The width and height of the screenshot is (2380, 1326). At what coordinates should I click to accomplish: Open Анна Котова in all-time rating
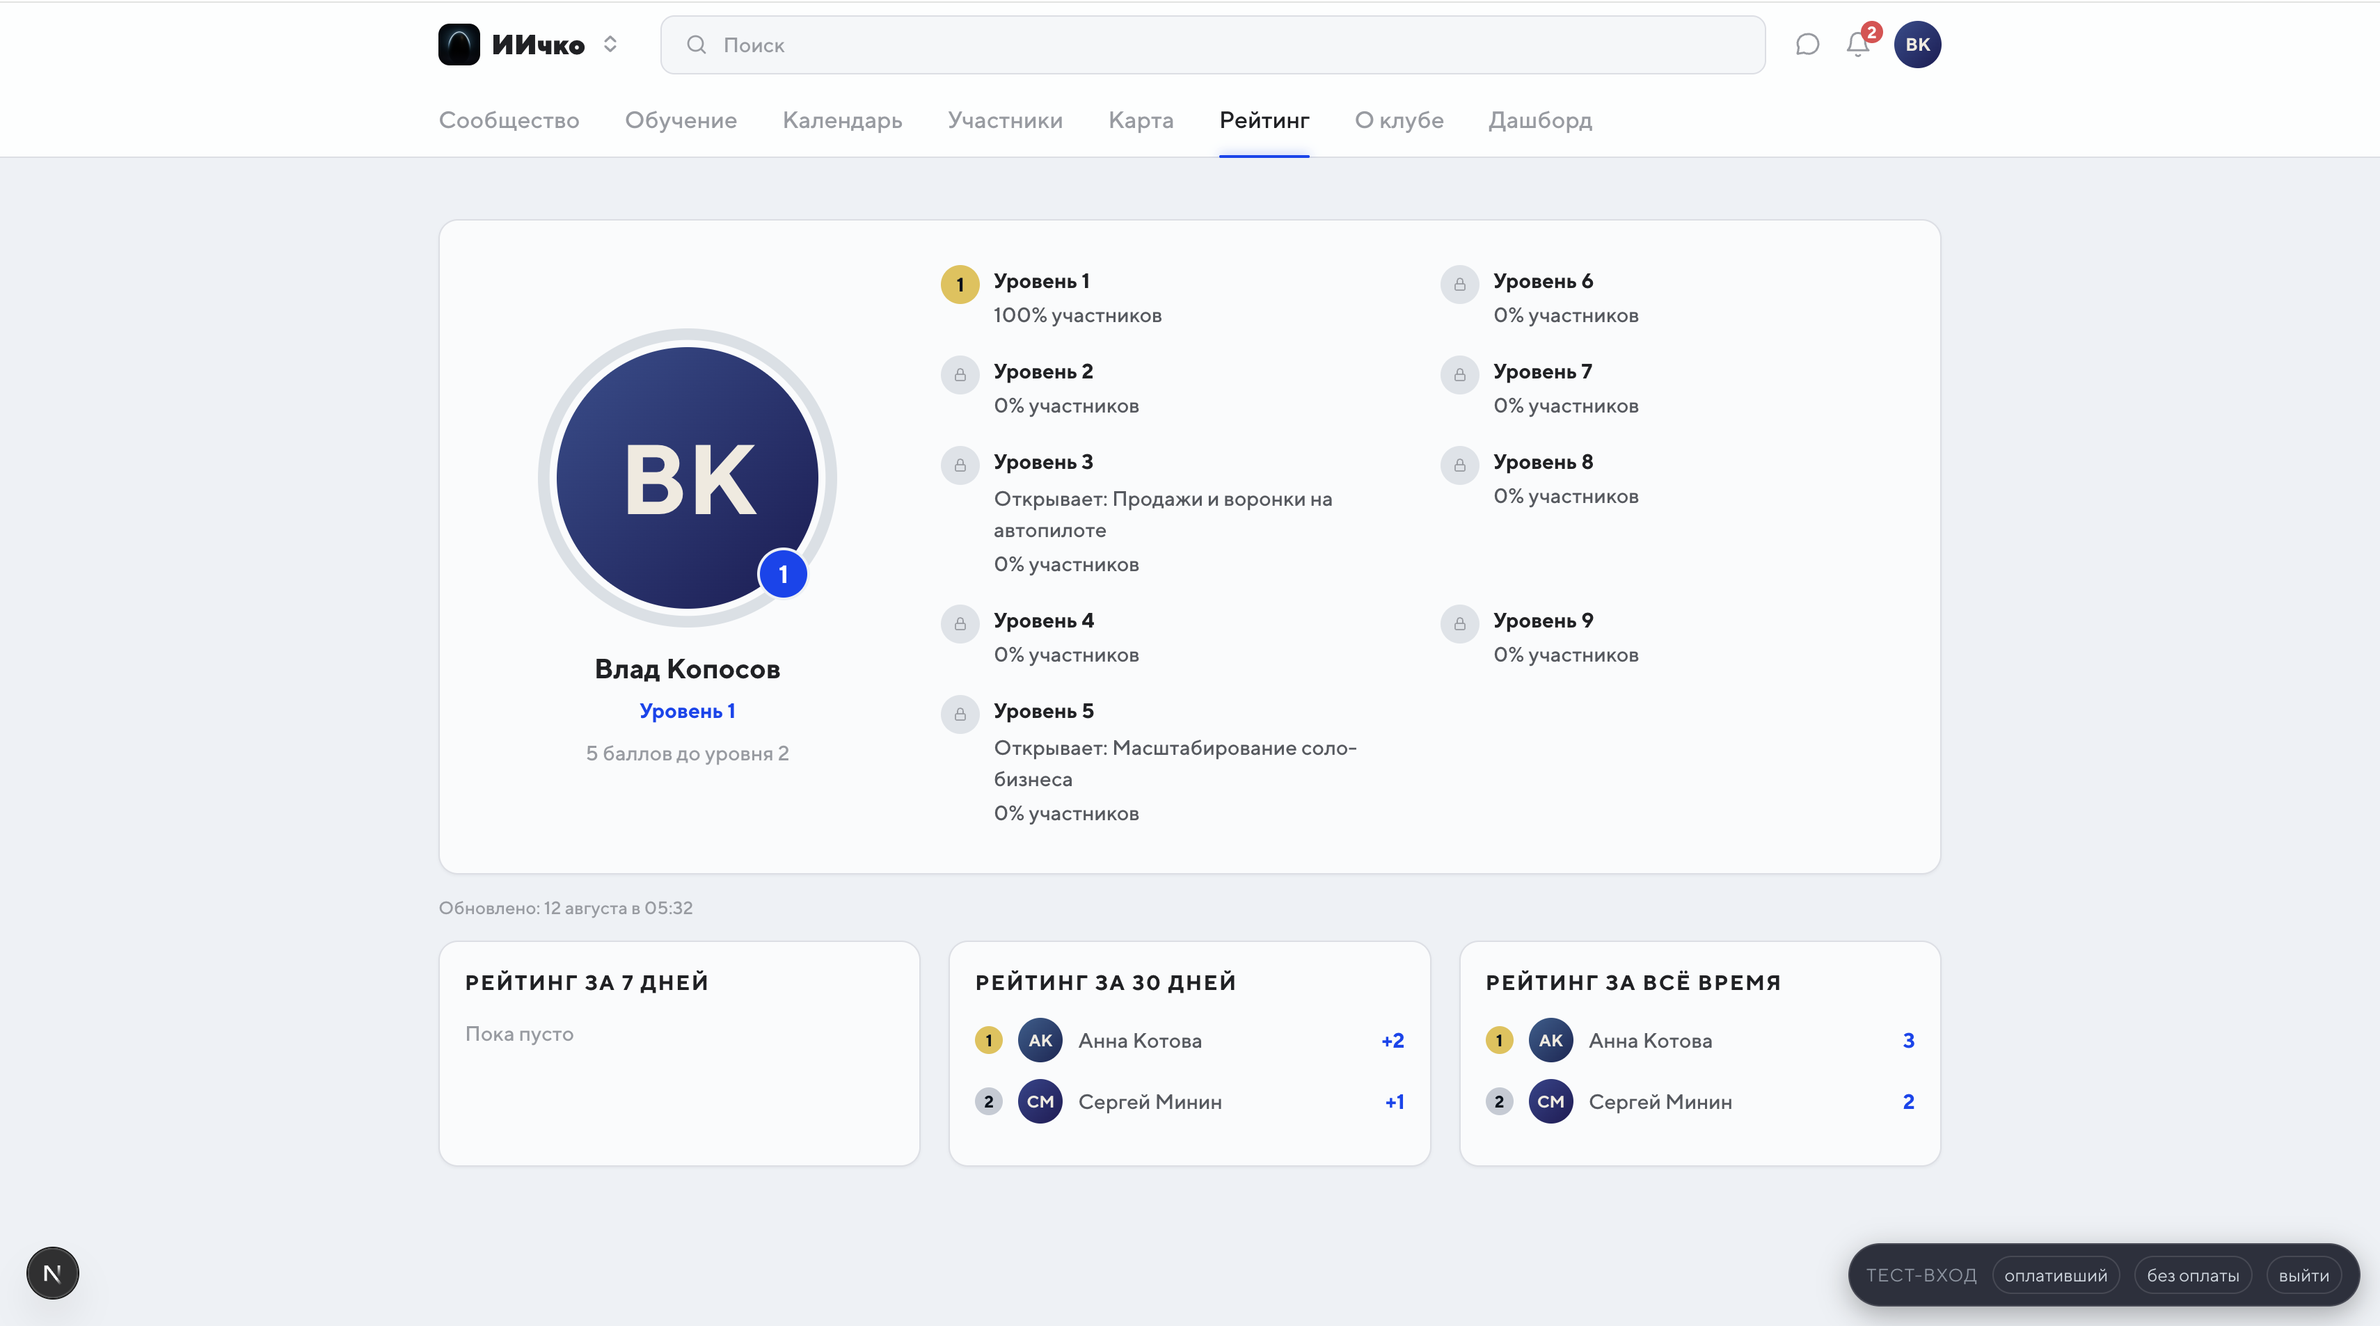1650,1040
